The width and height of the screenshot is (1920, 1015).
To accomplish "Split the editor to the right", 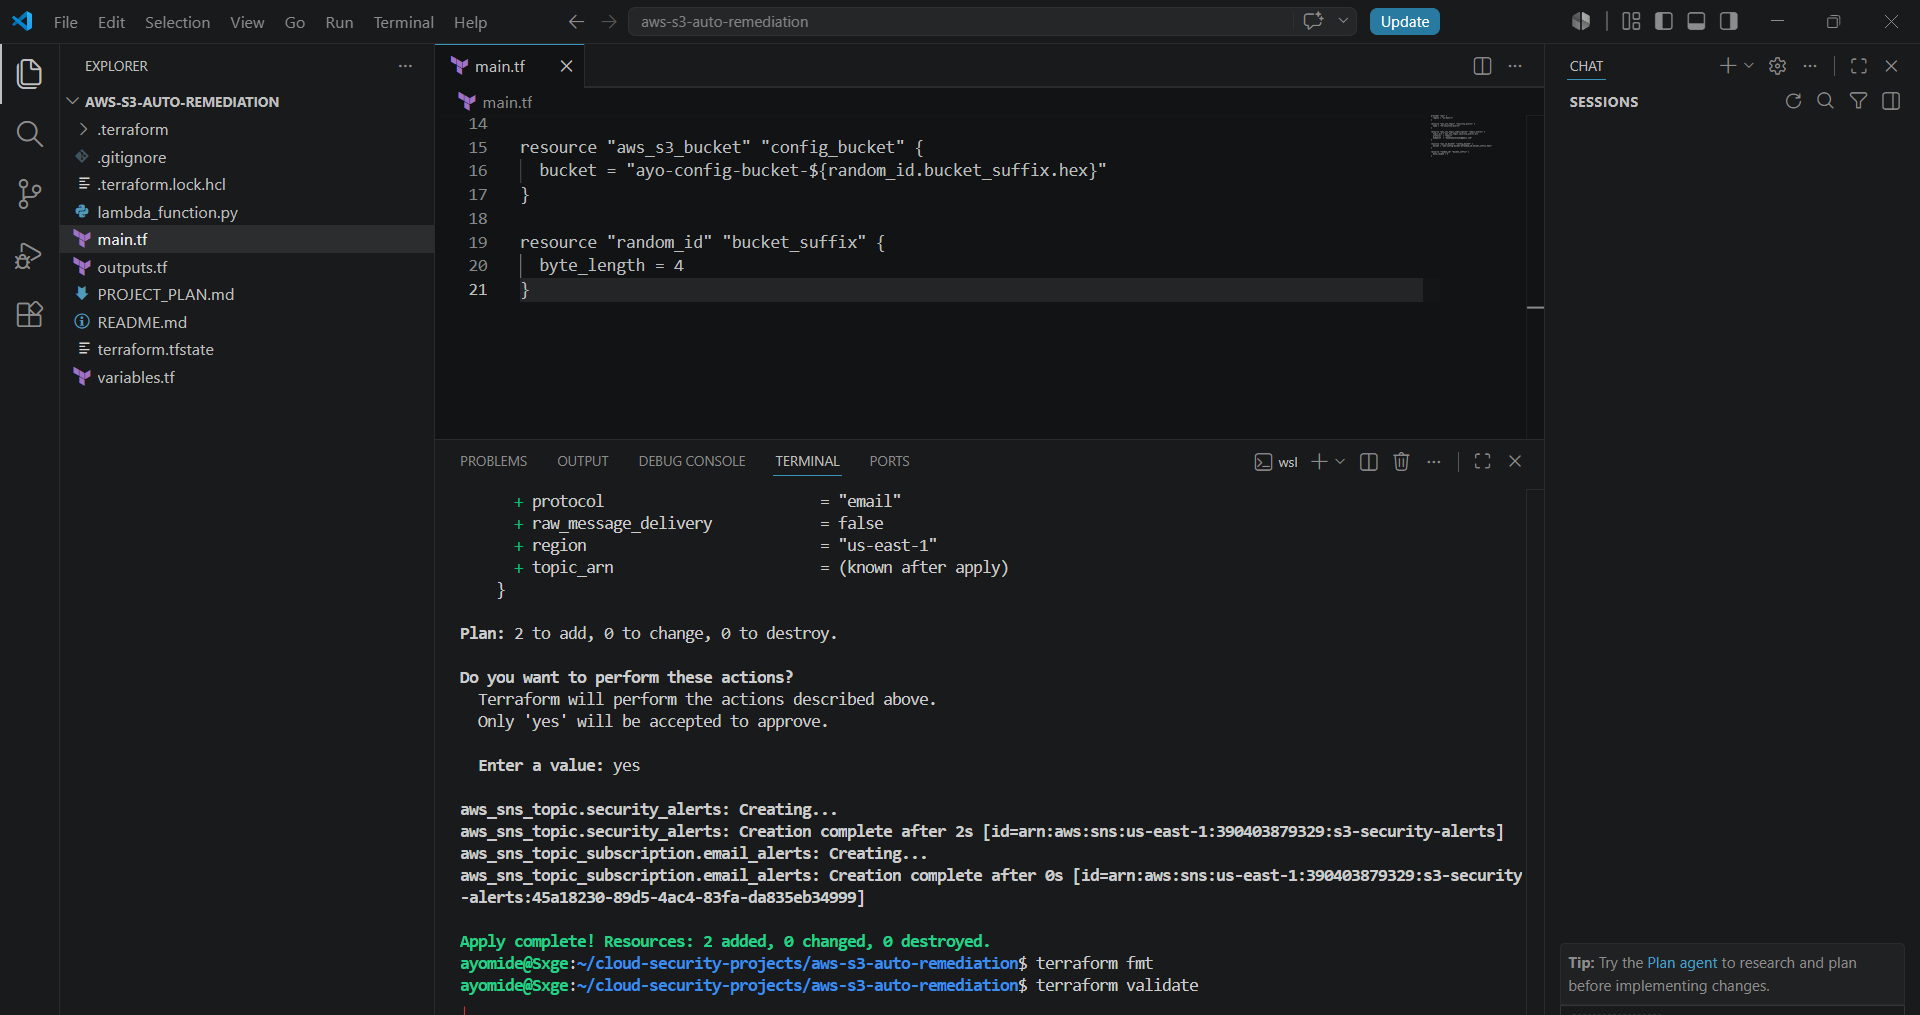I will click(1482, 66).
